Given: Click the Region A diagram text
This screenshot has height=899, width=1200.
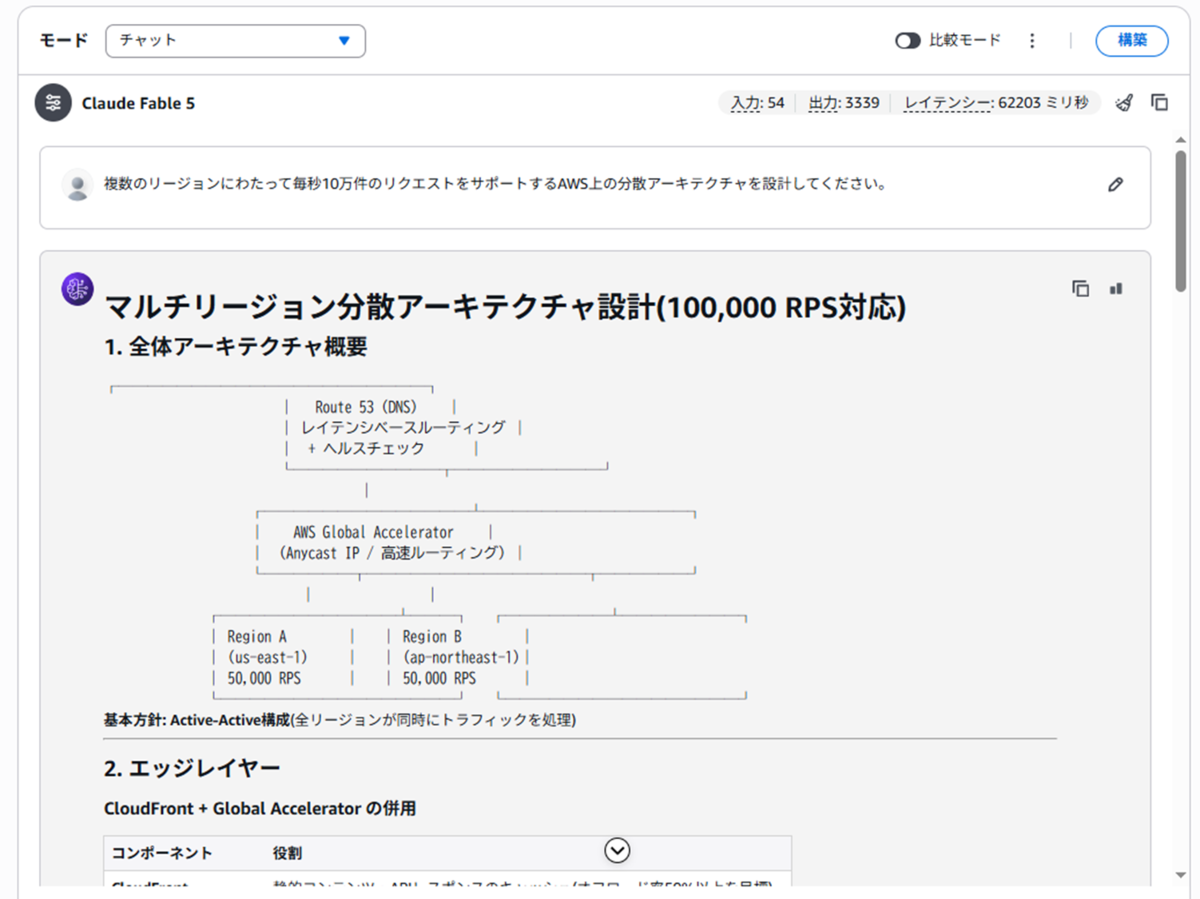Looking at the screenshot, I should (257, 636).
